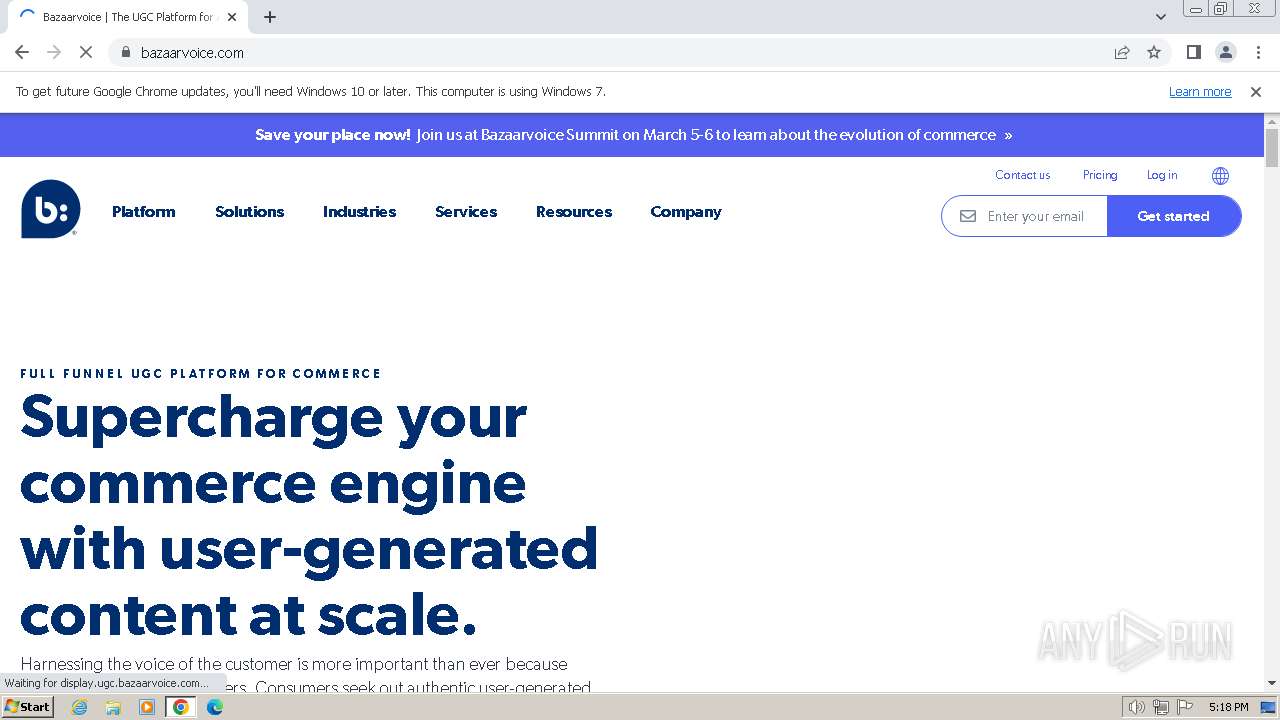Click the grayed forward arrow
Image resolution: width=1280 pixels, height=720 pixels.
[54, 53]
